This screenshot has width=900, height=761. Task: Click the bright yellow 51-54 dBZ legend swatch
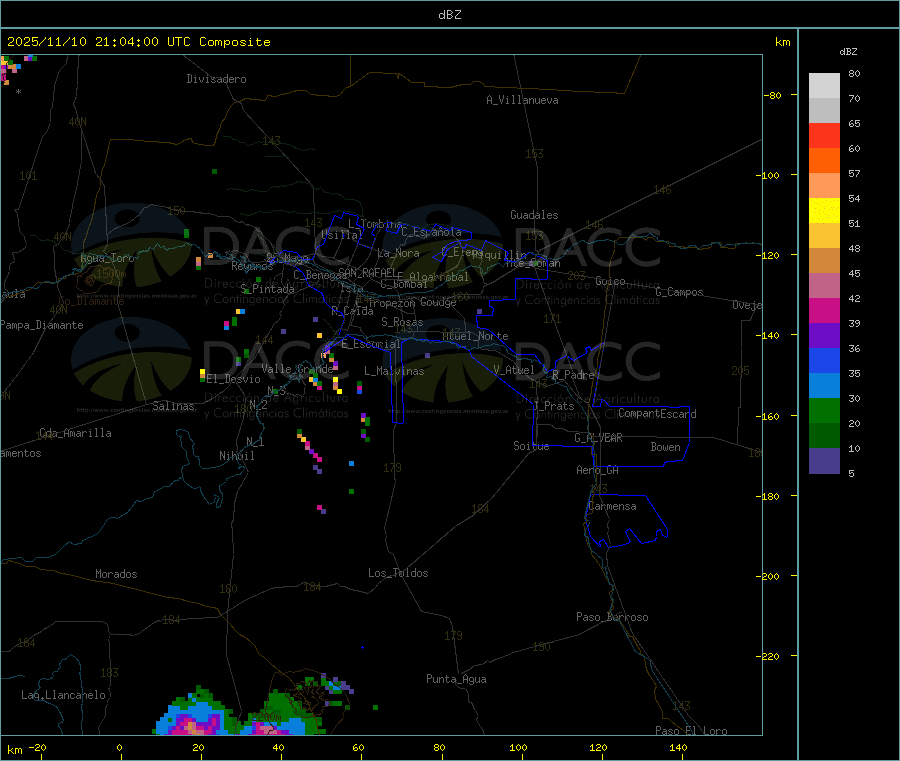click(824, 211)
